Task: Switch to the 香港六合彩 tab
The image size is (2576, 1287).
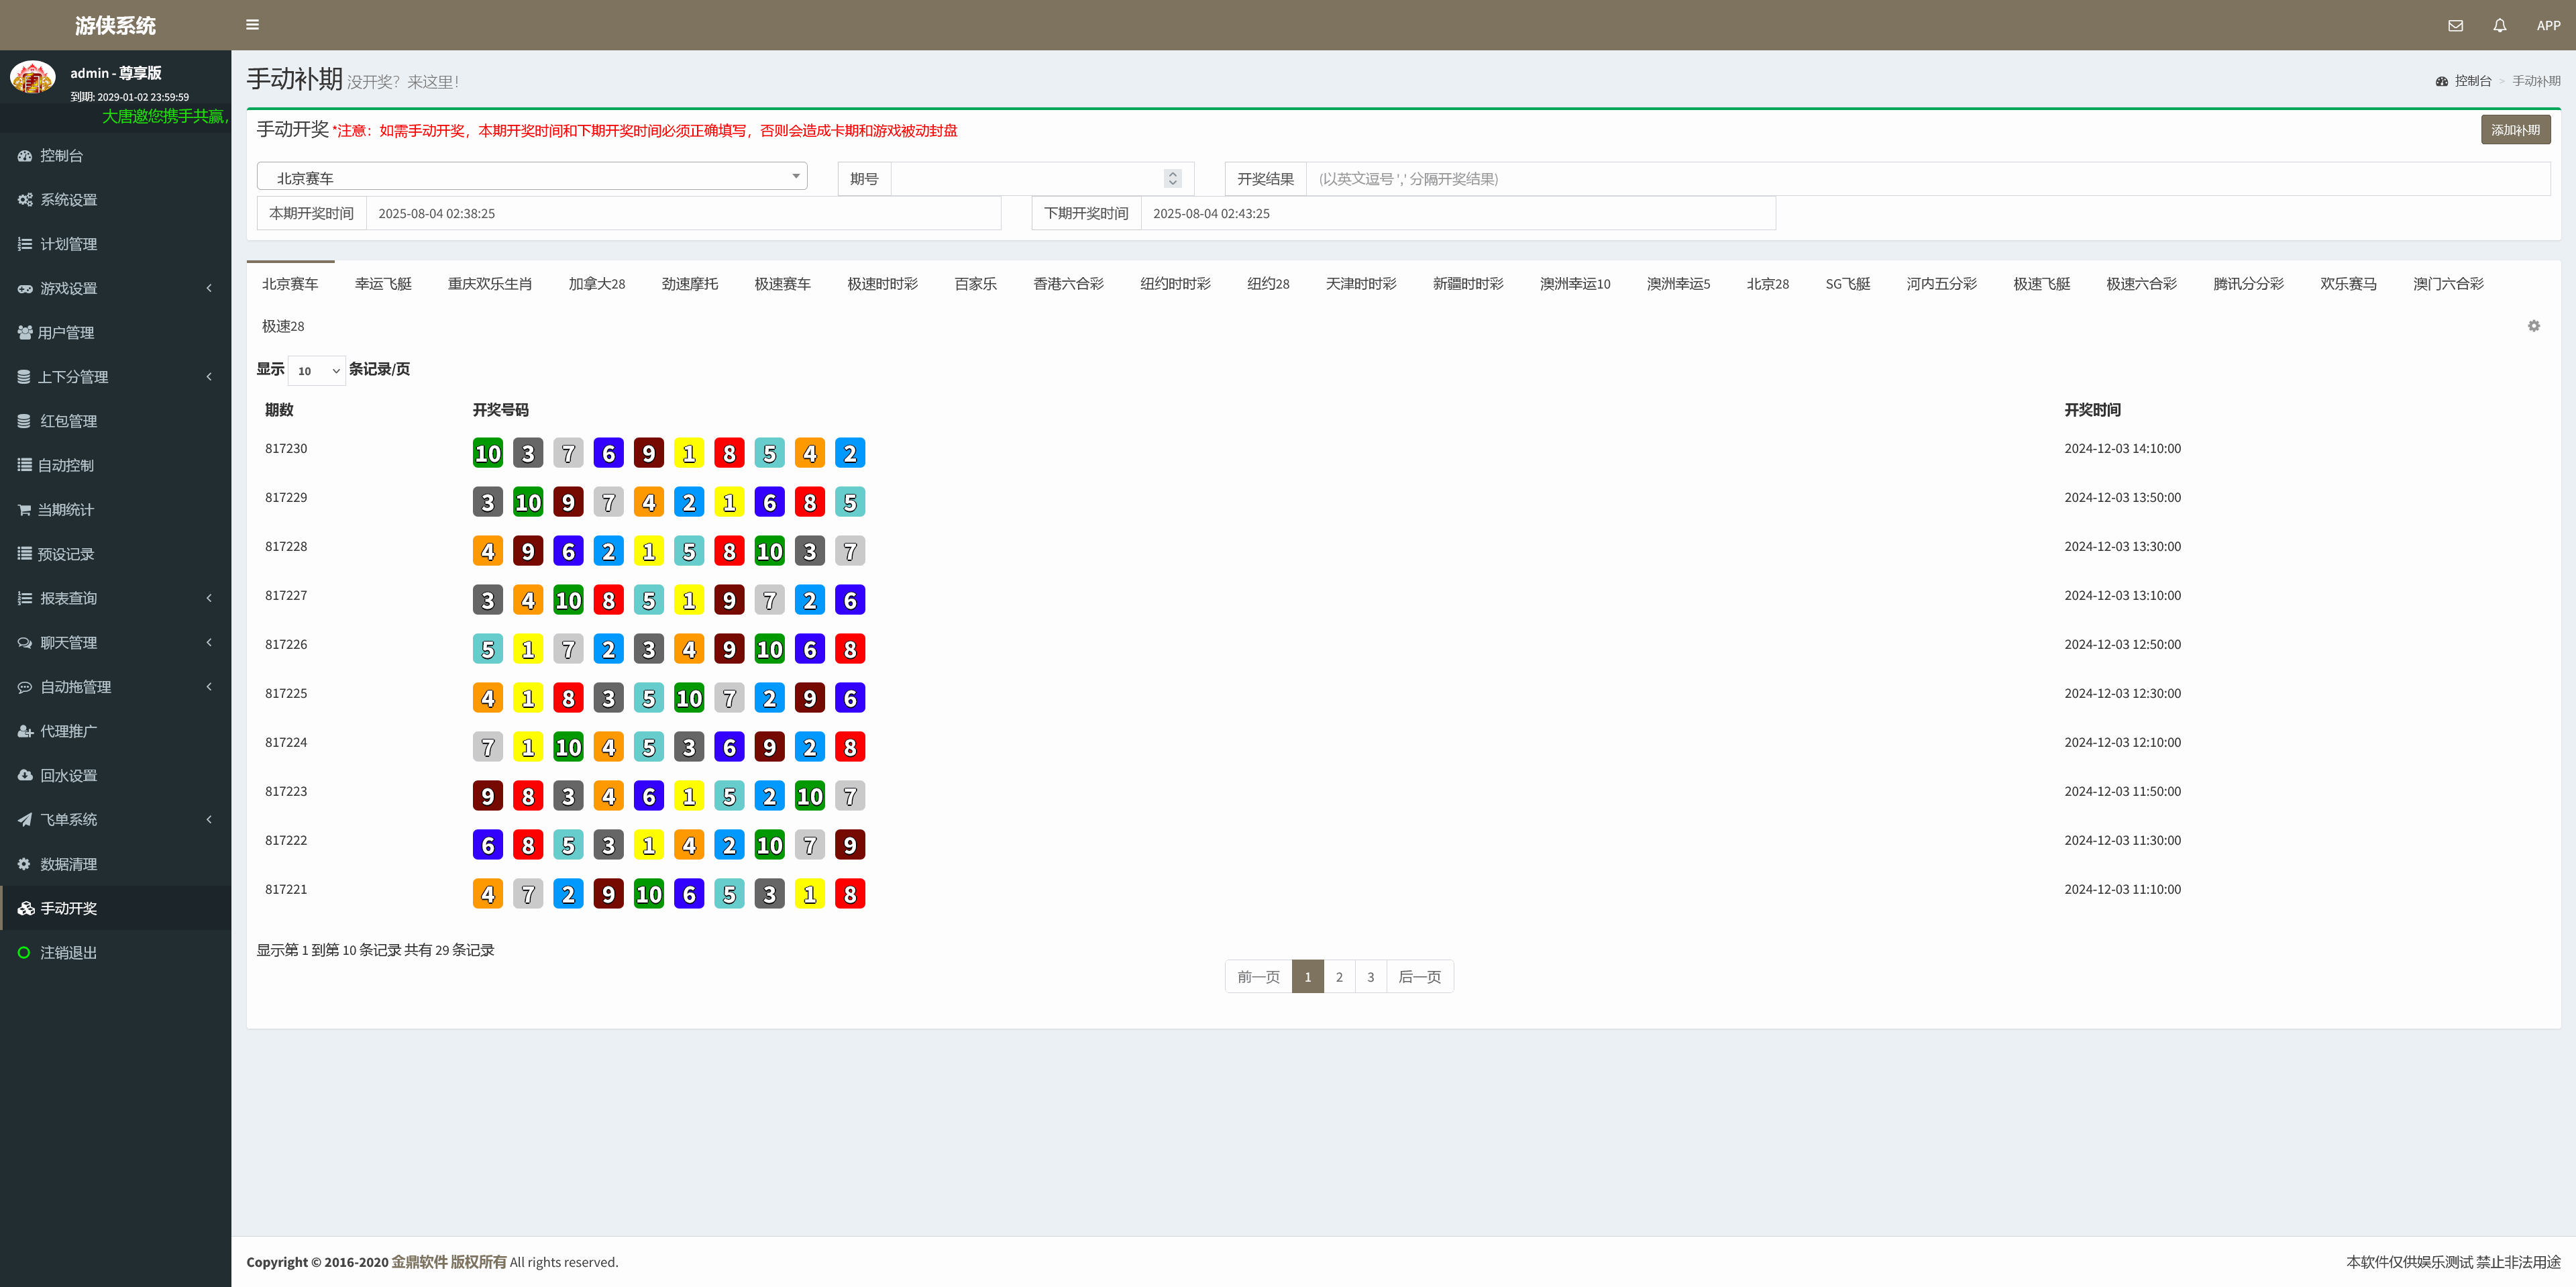Action: pos(1068,284)
